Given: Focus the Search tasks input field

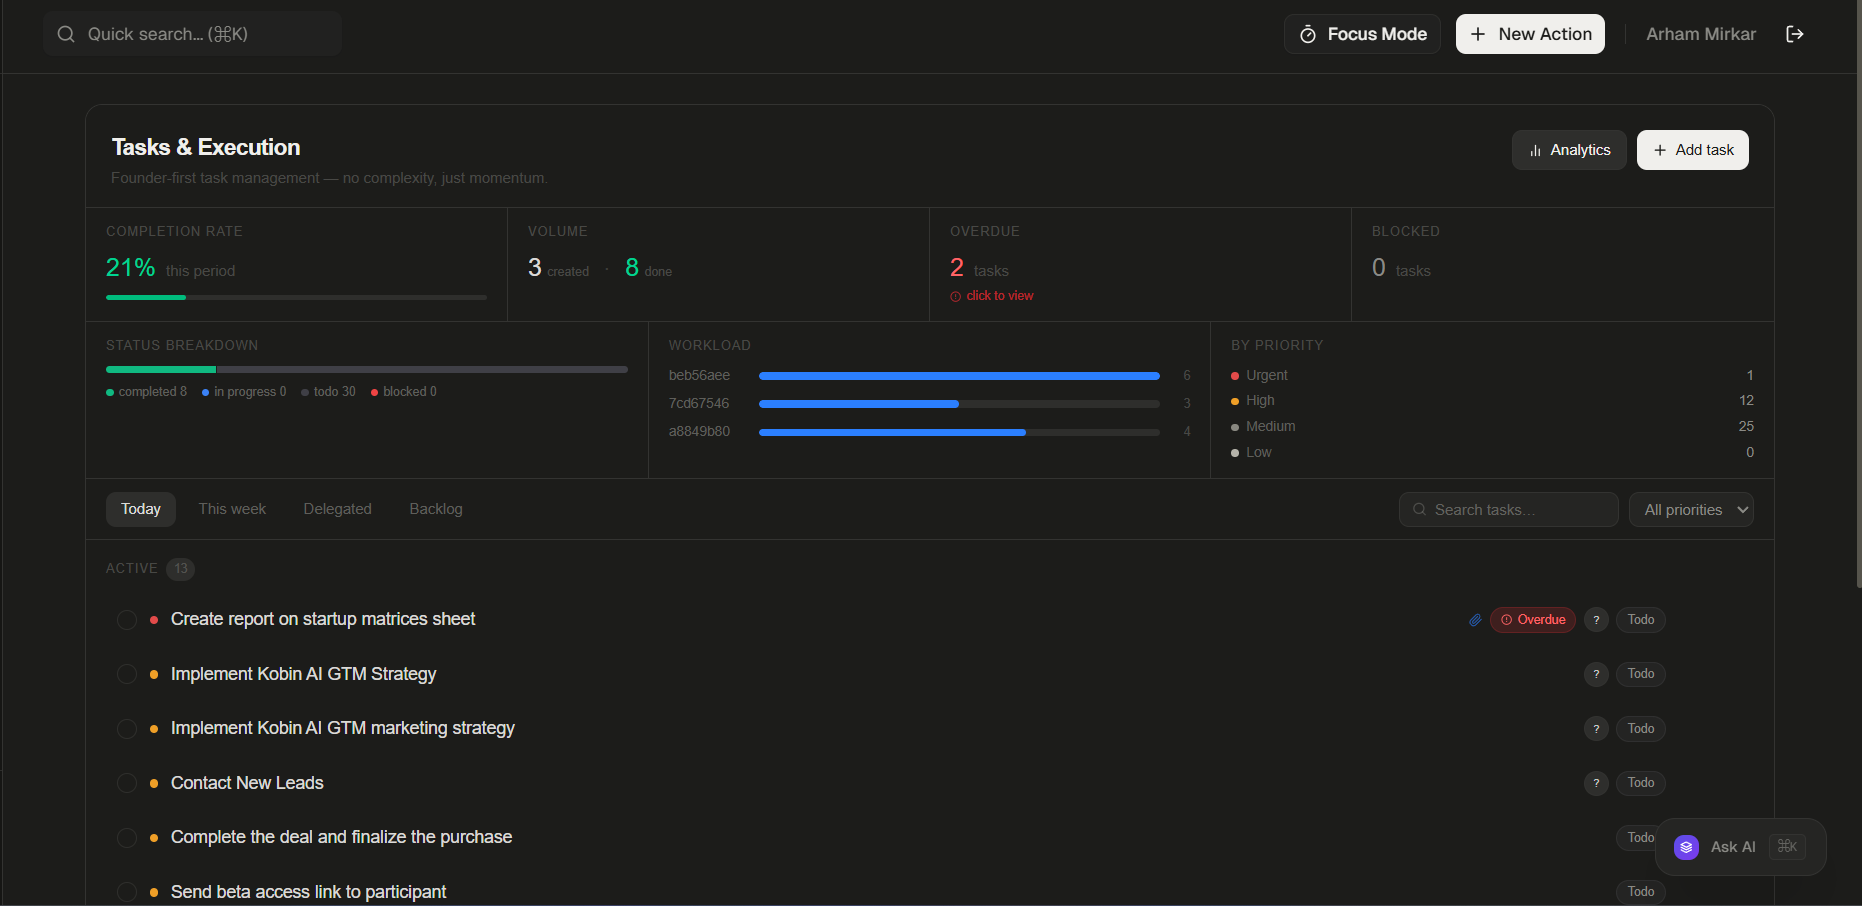Looking at the screenshot, I should [x=1508, y=509].
